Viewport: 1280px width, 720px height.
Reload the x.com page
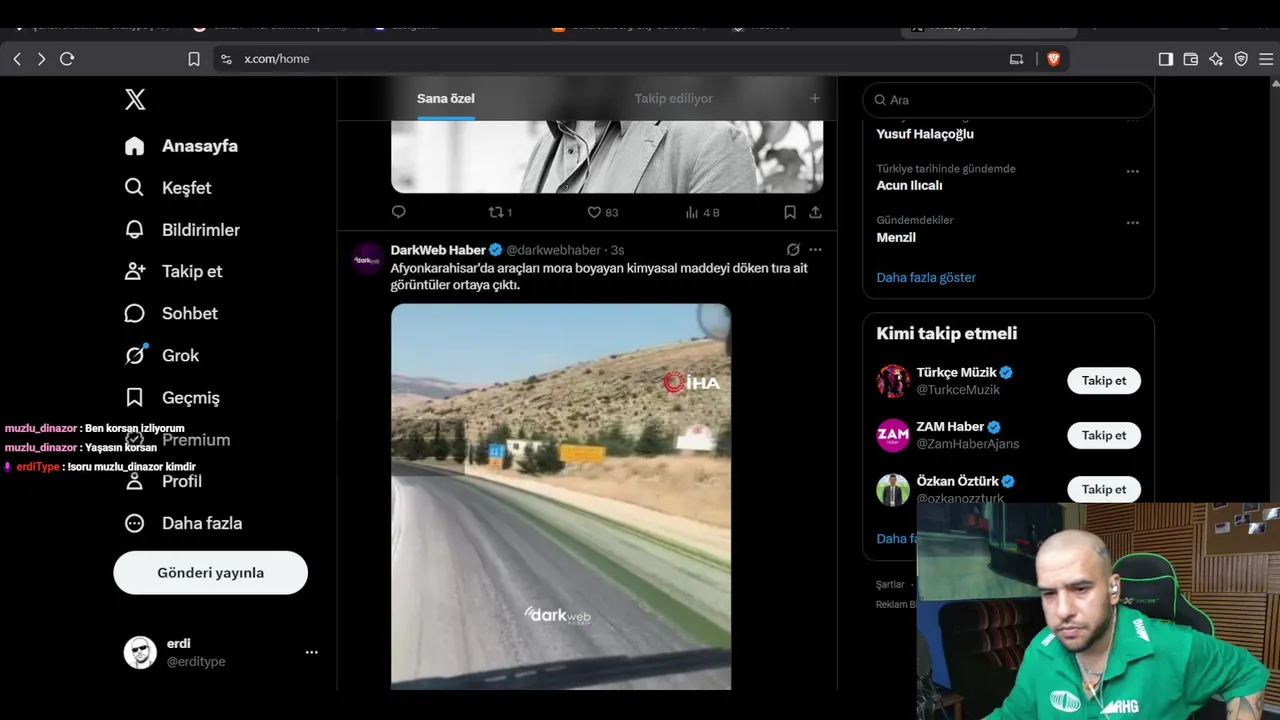pyautogui.click(x=67, y=59)
